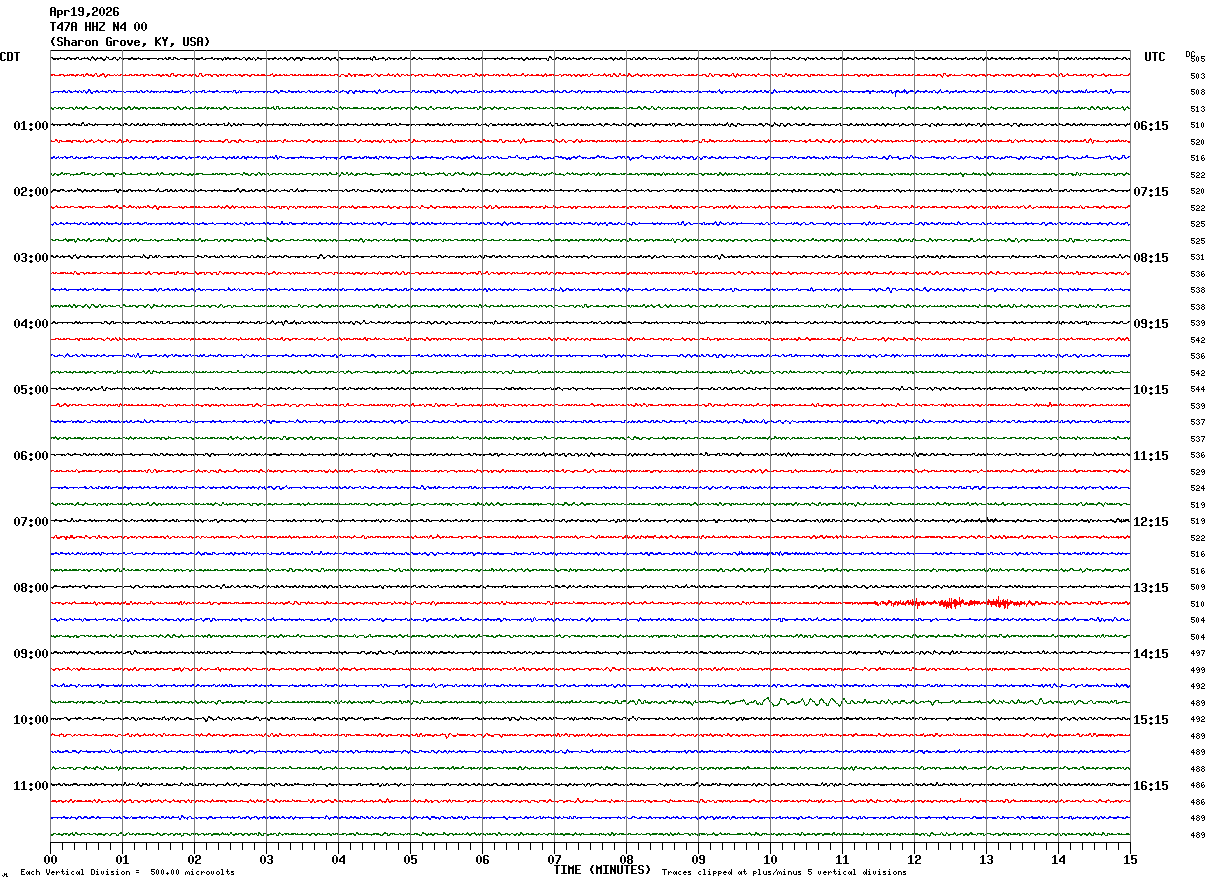This screenshot has height=886, width=1210.
Task: Select the 07 minute tick label
Action: tap(554, 859)
